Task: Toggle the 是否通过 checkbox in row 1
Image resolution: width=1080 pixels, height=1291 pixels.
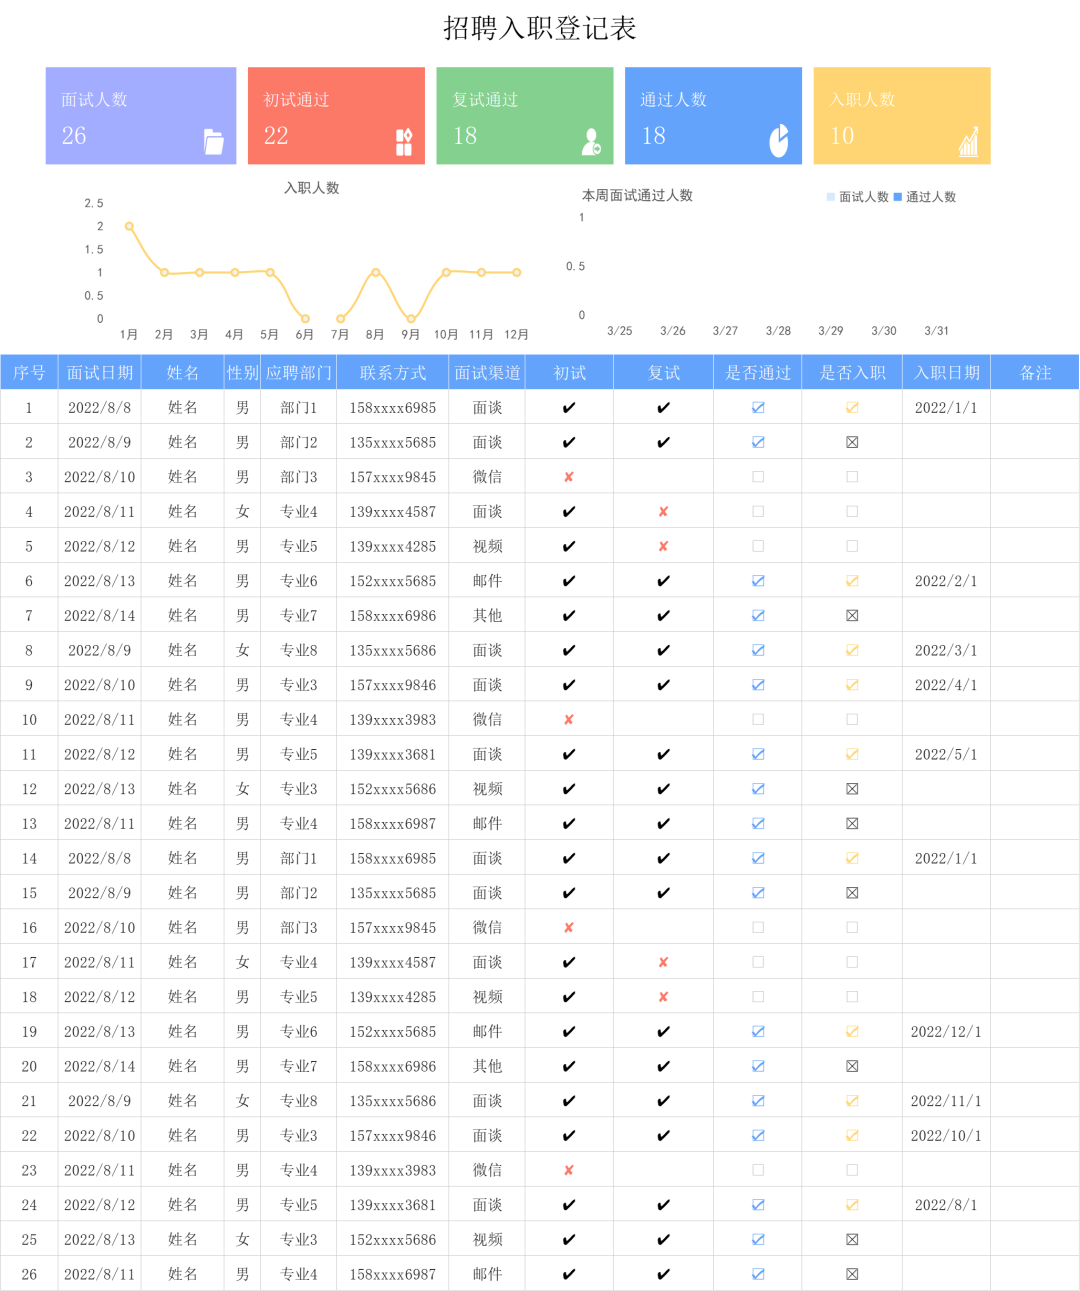Action: click(x=758, y=408)
